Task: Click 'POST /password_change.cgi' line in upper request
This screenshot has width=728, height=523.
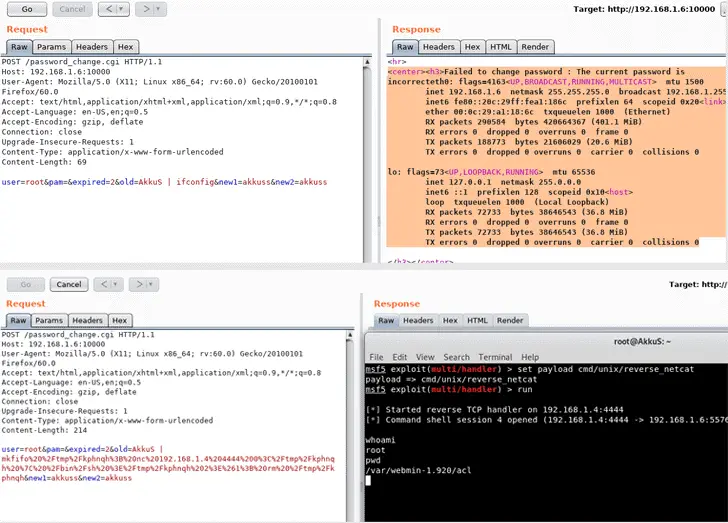Action: (82, 62)
